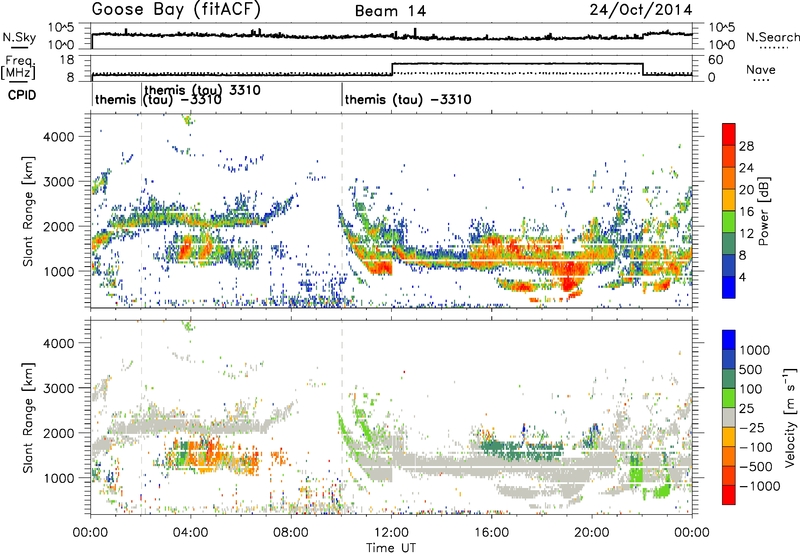
Task: Pick the bright blue bottom Power colorbar segment
Action: 729,288
